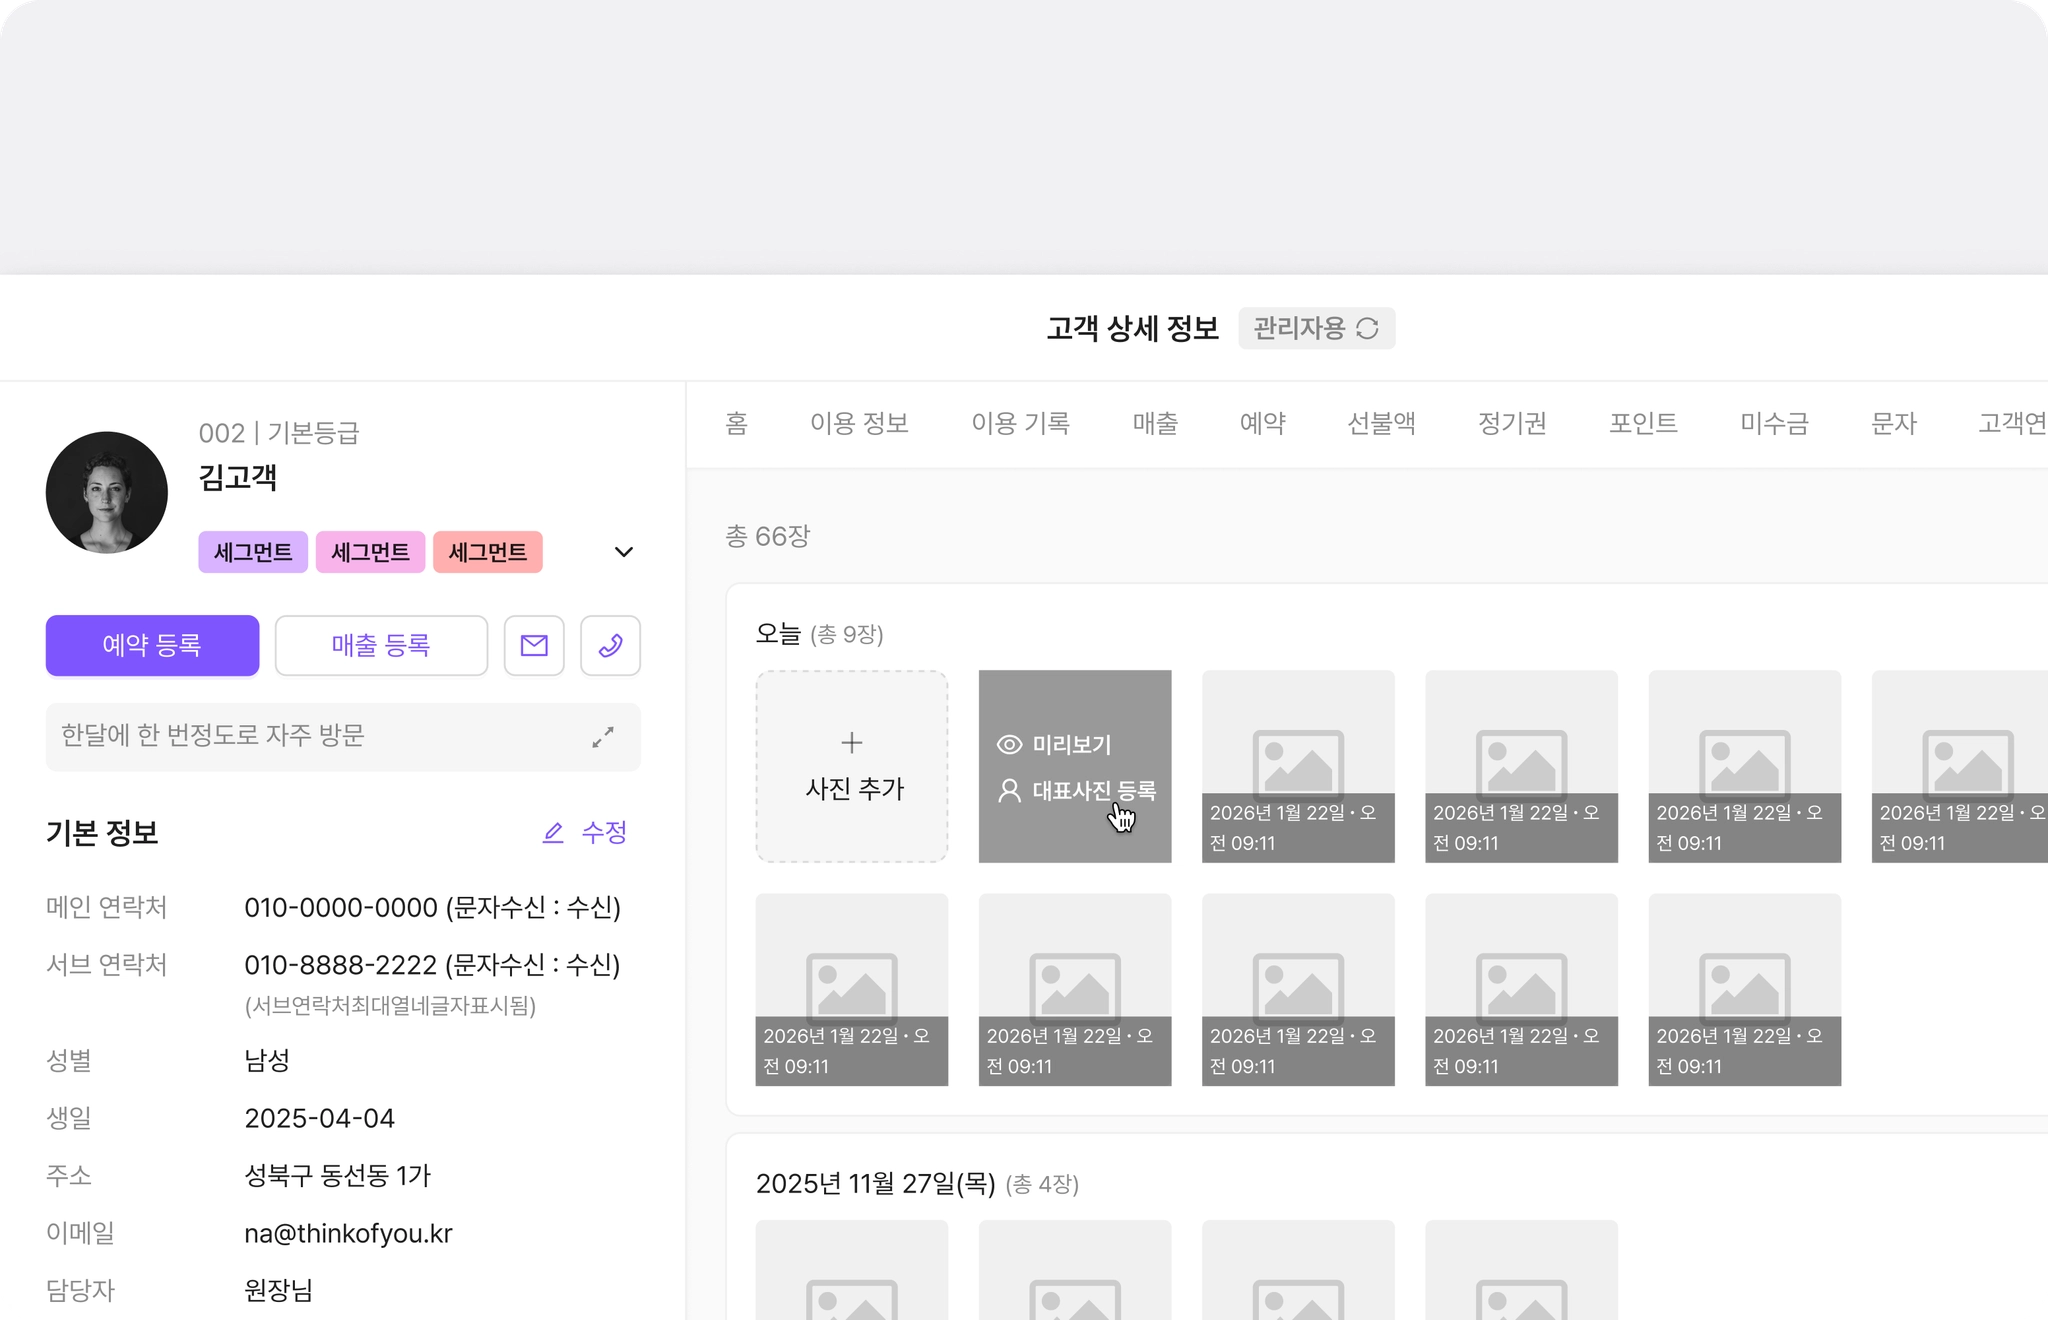This screenshot has height=1320, width=2048.
Task: Toggle the 관리자용 mode badge
Action: [1300, 329]
